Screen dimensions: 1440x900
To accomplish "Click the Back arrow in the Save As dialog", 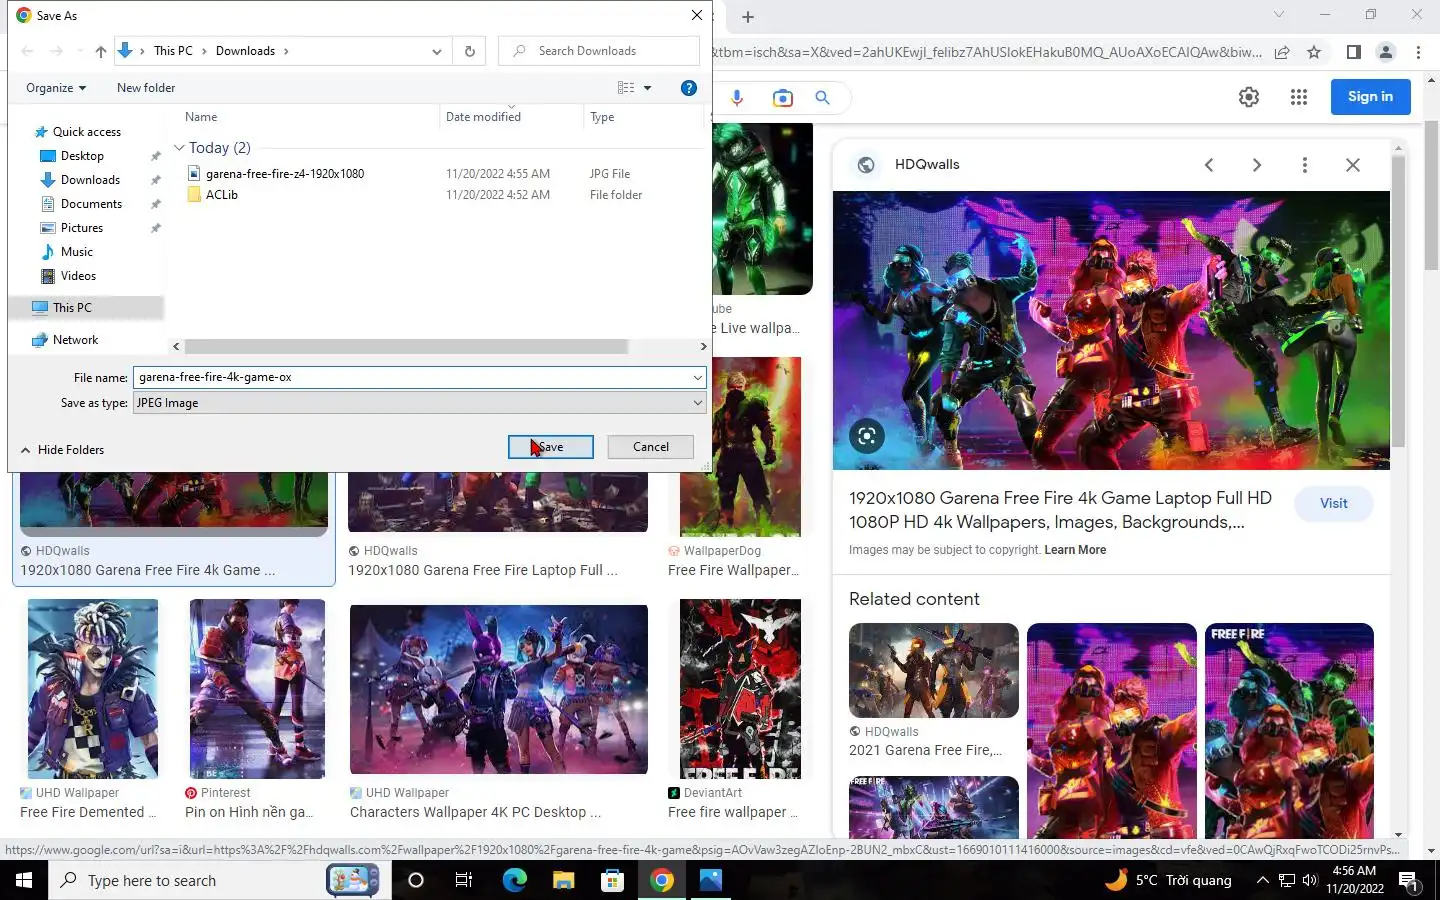I will coord(27,51).
